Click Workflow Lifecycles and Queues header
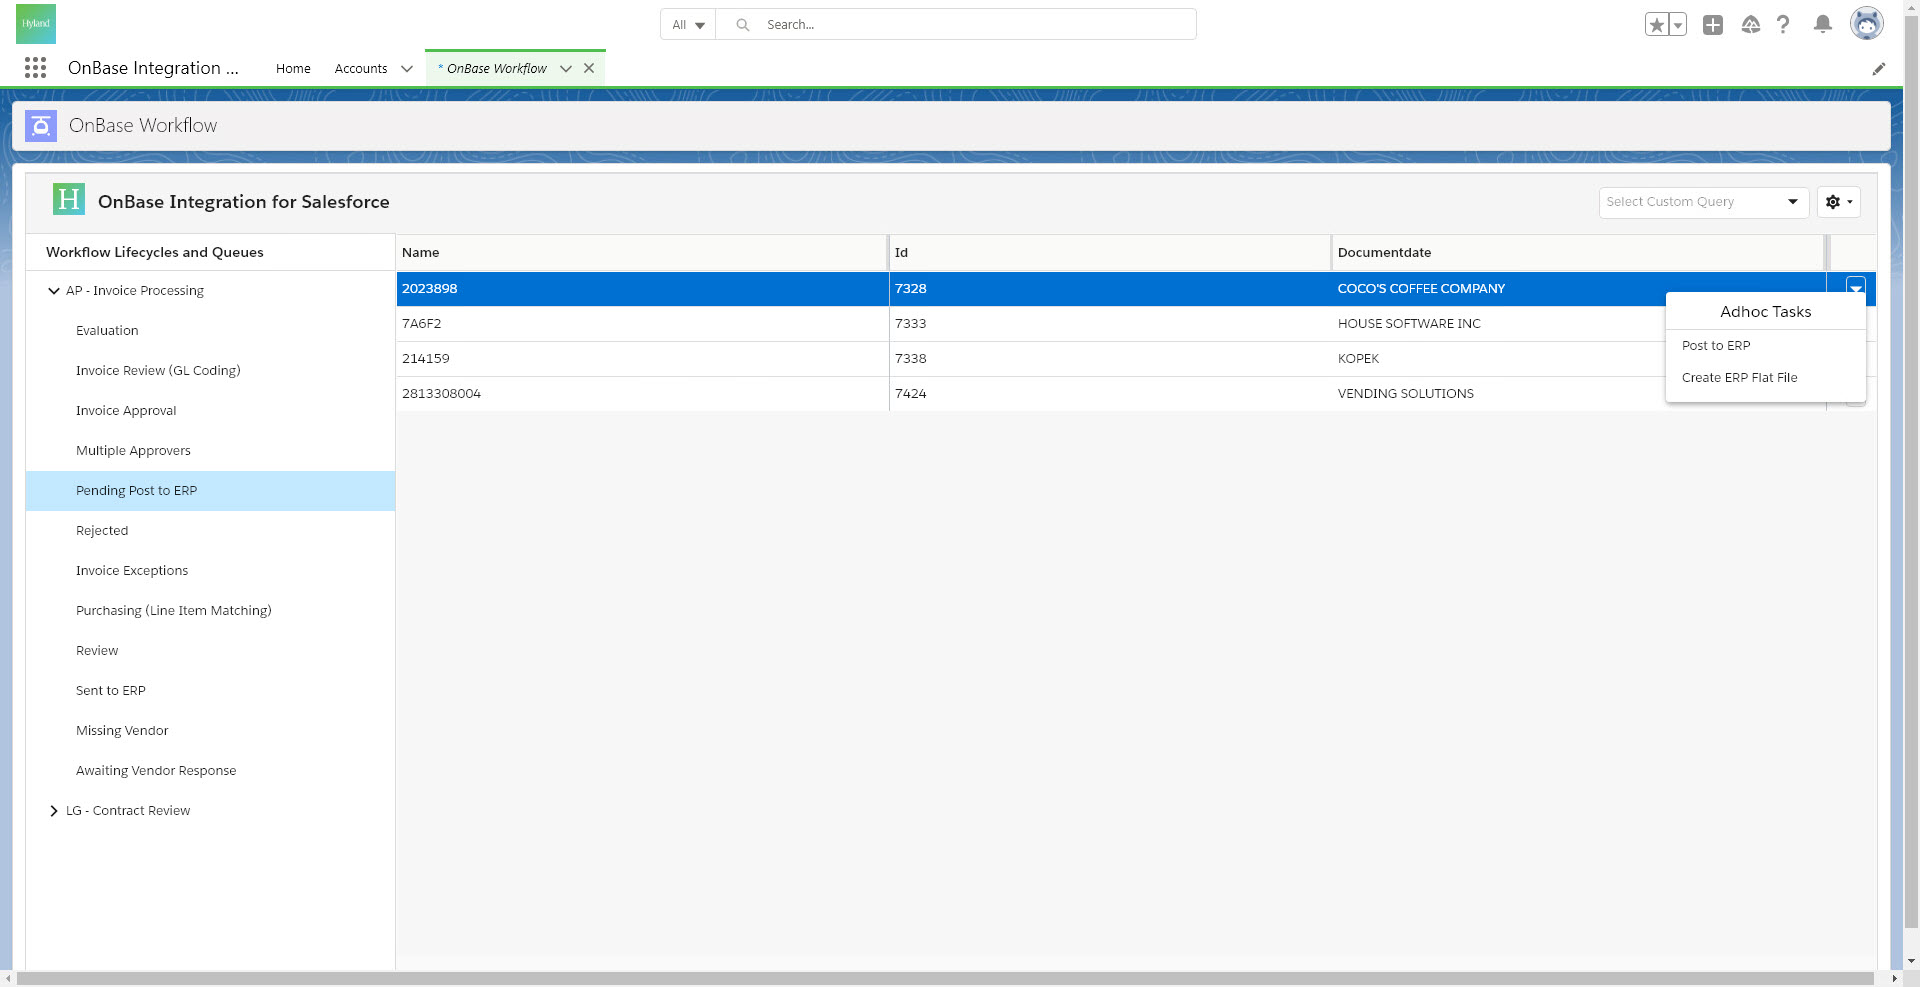The width and height of the screenshot is (1920, 987). pos(155,253)
